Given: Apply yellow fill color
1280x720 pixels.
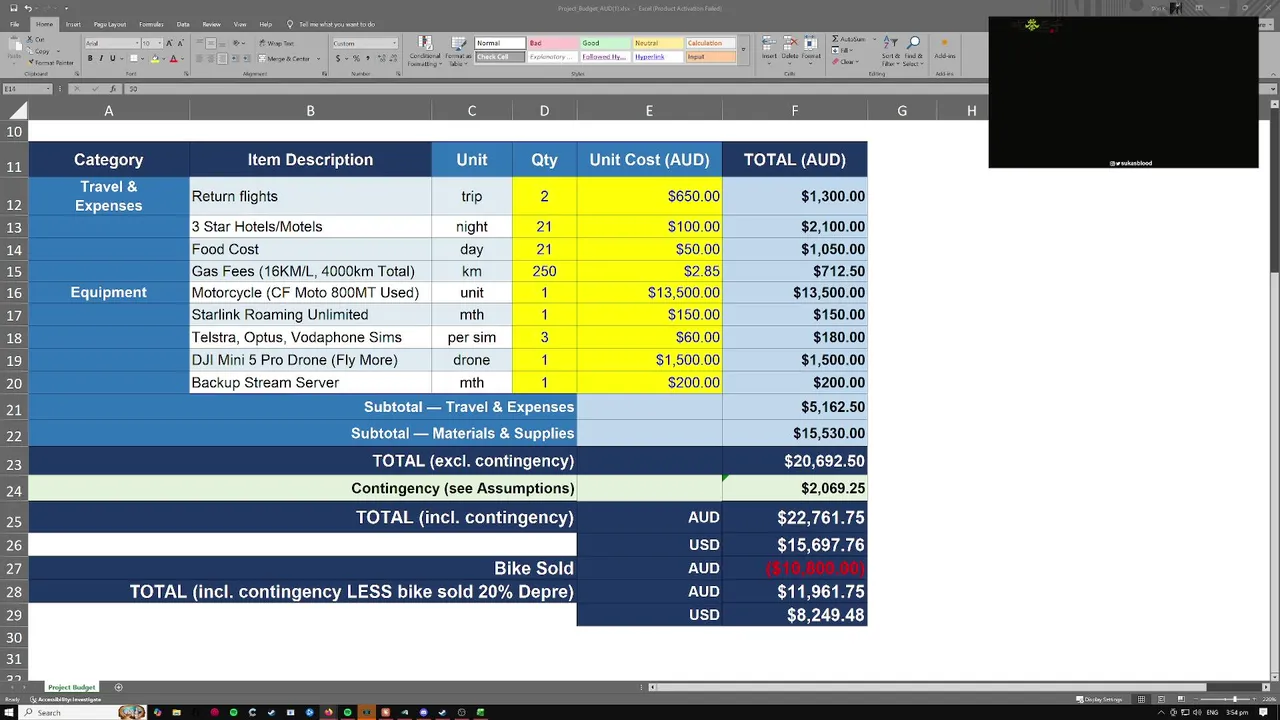Looking at the screenshot, I should (155, 59).
